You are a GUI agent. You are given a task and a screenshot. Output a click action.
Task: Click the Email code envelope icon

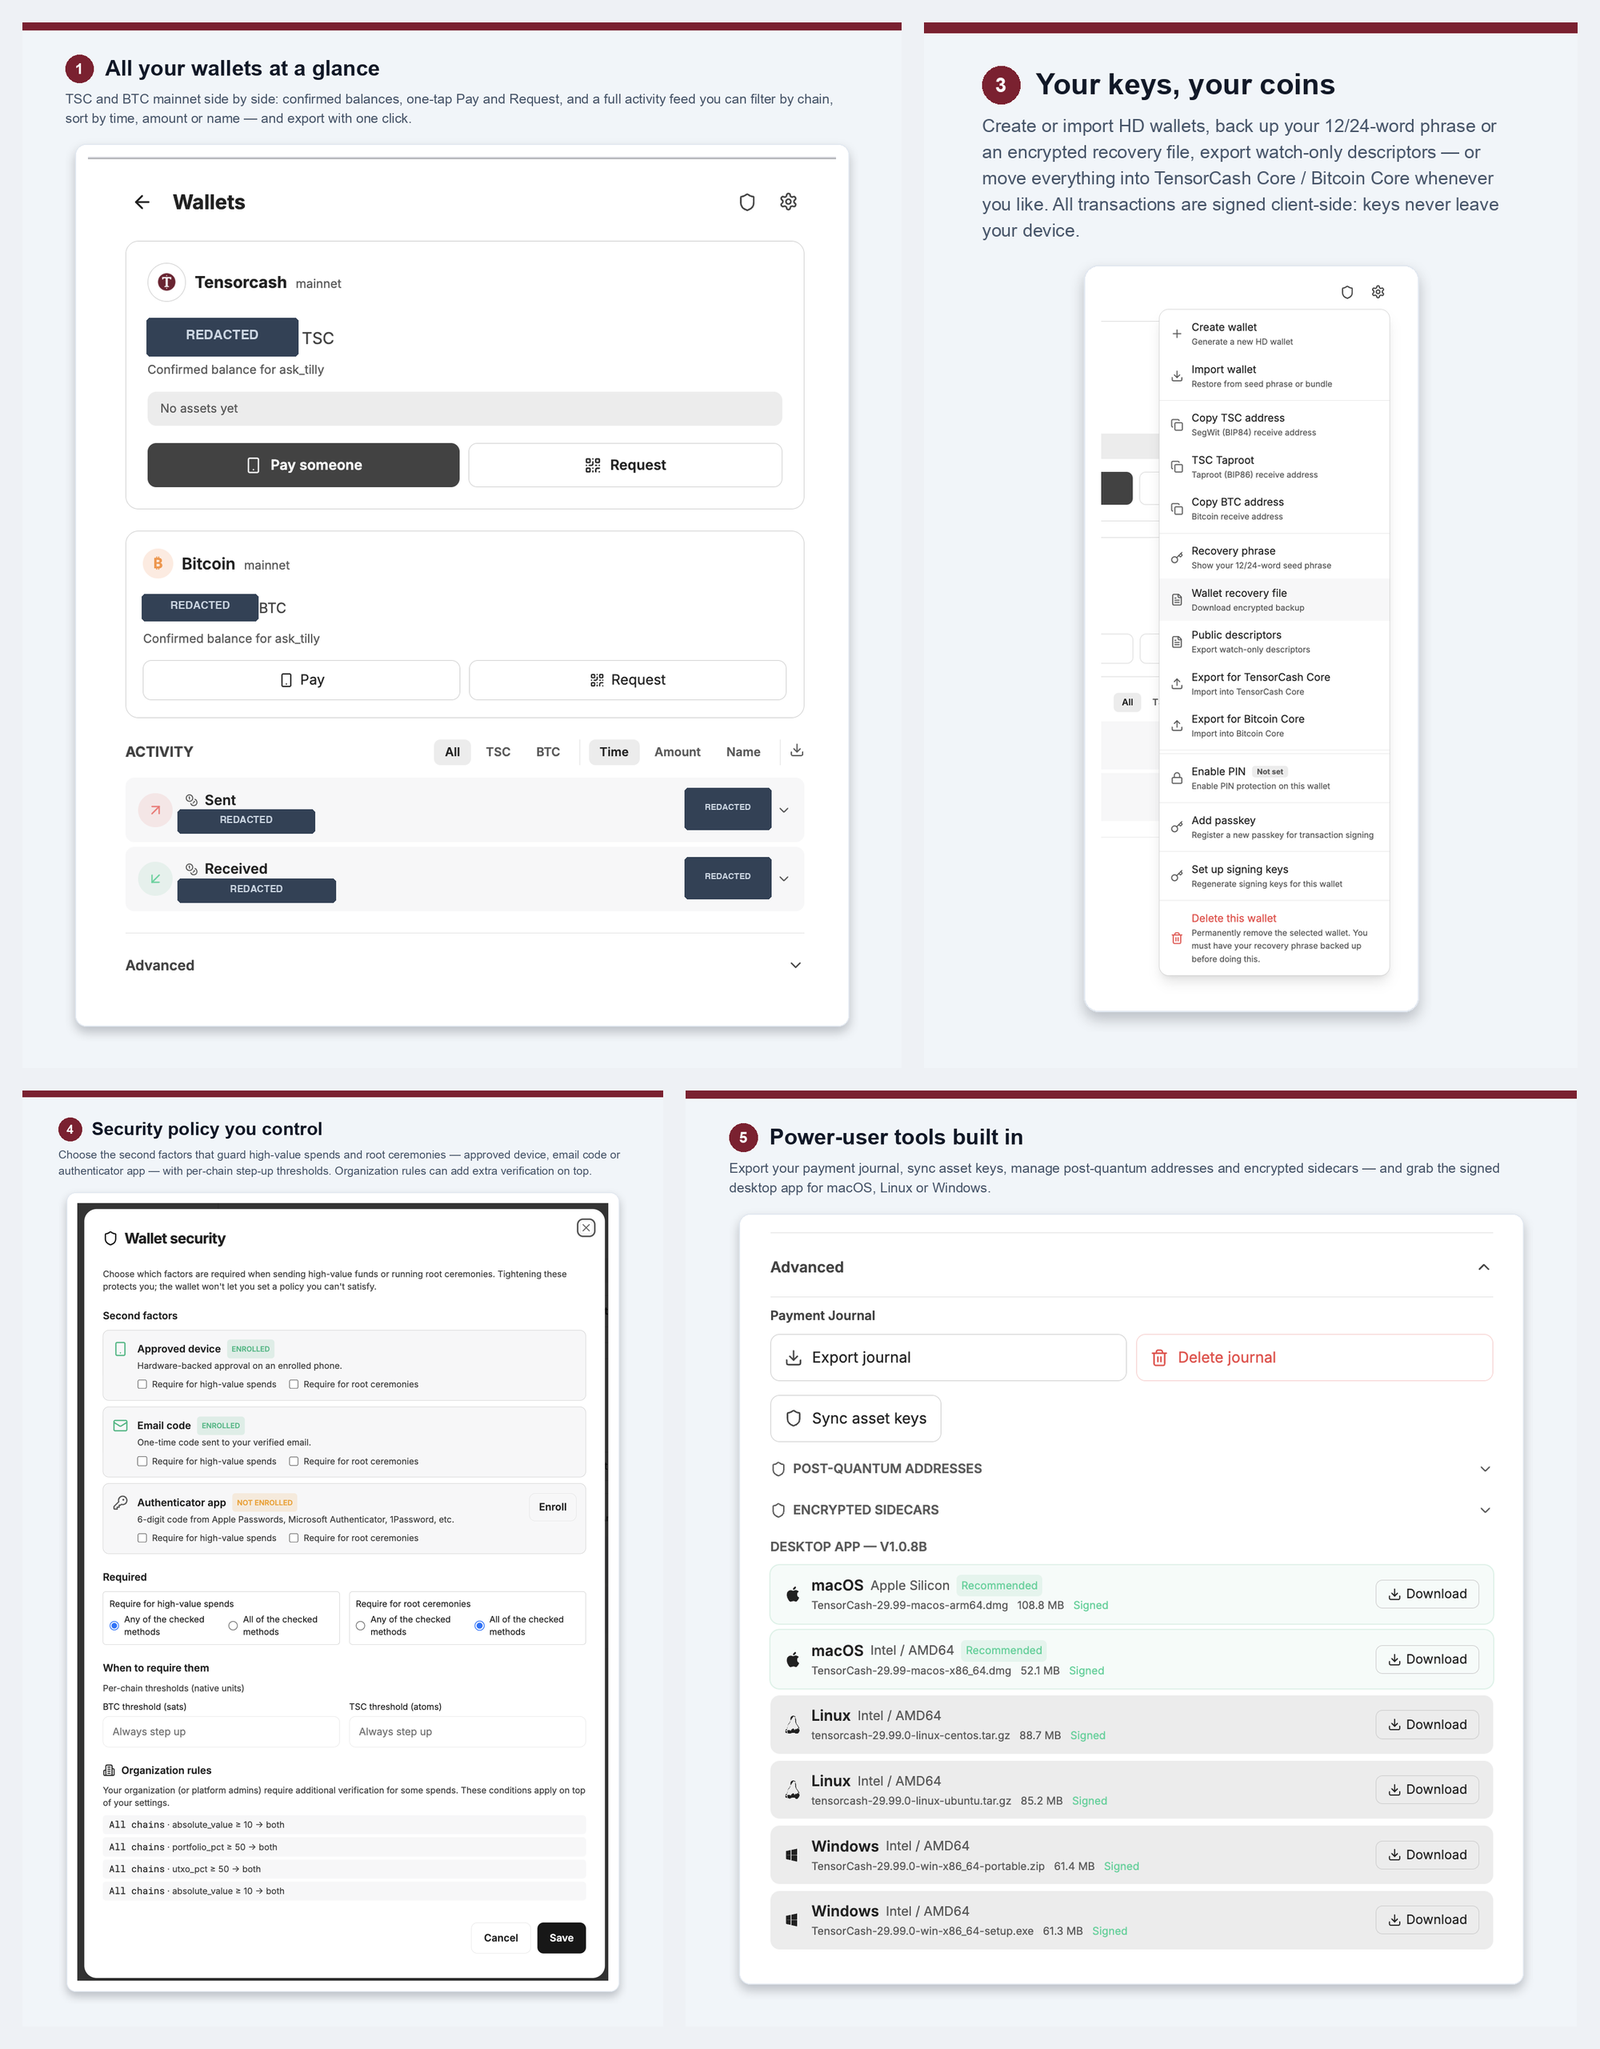click(121, 1425)
